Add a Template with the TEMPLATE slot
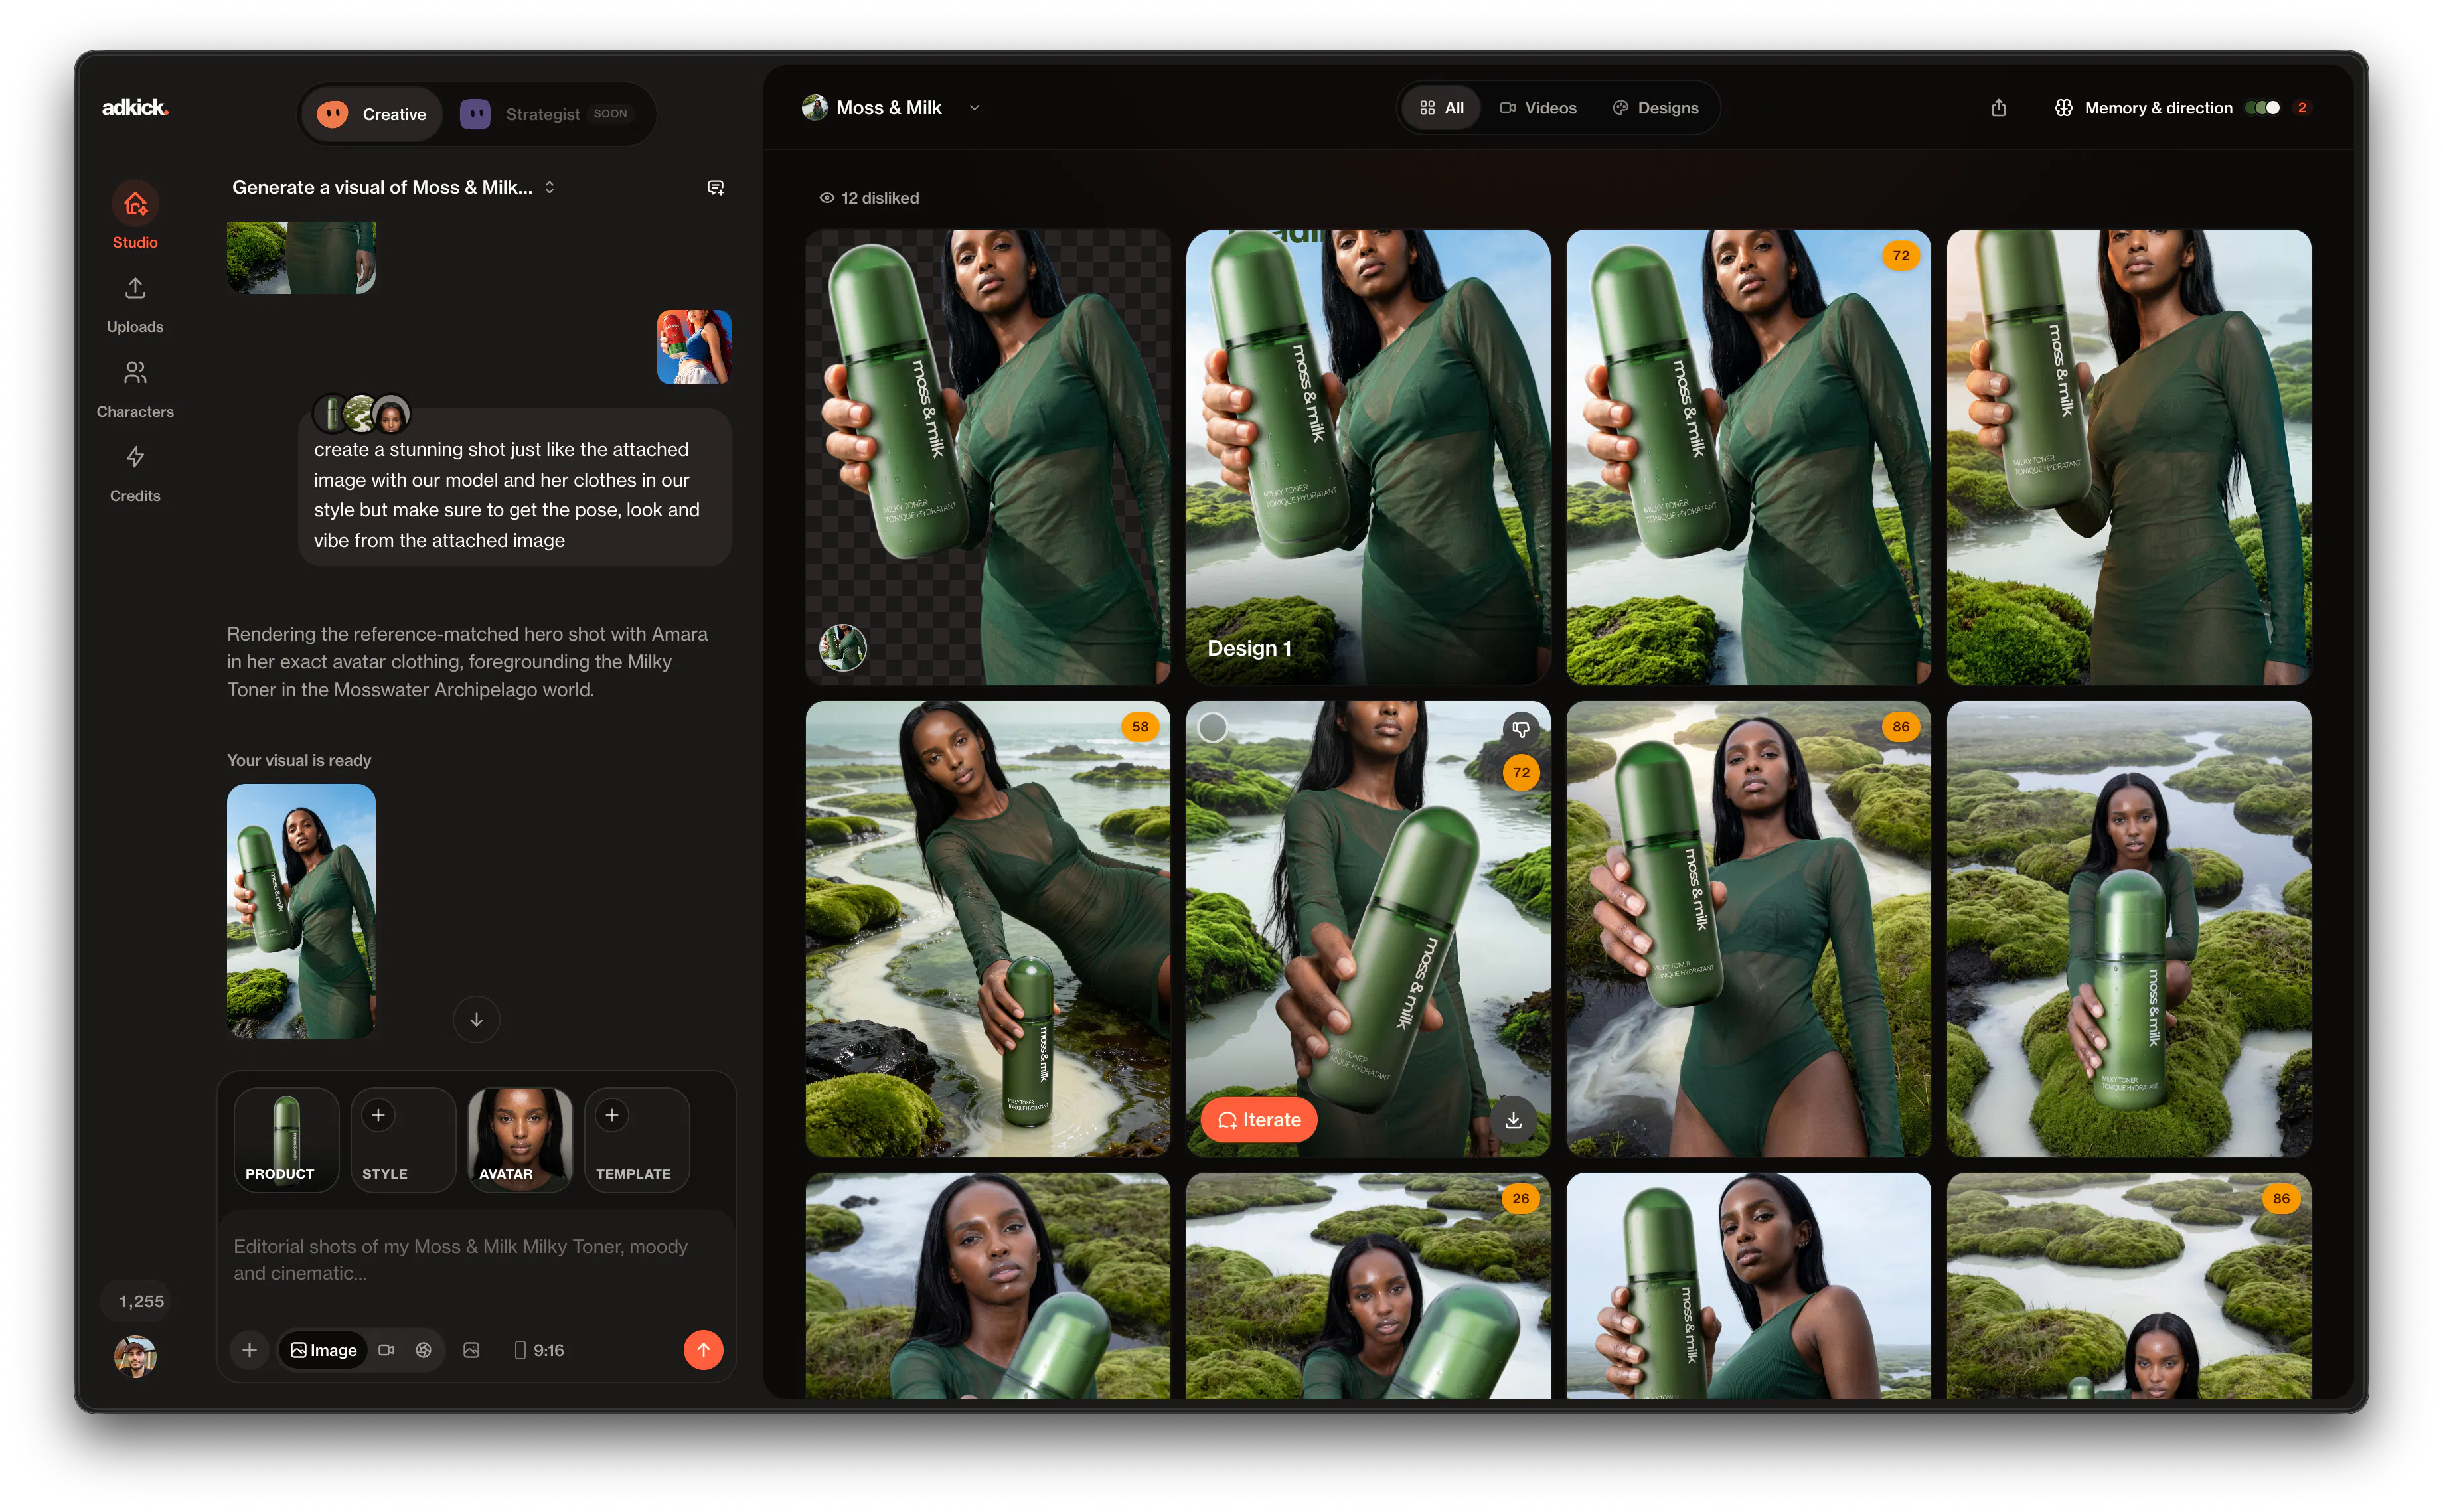 (637, 1140)
